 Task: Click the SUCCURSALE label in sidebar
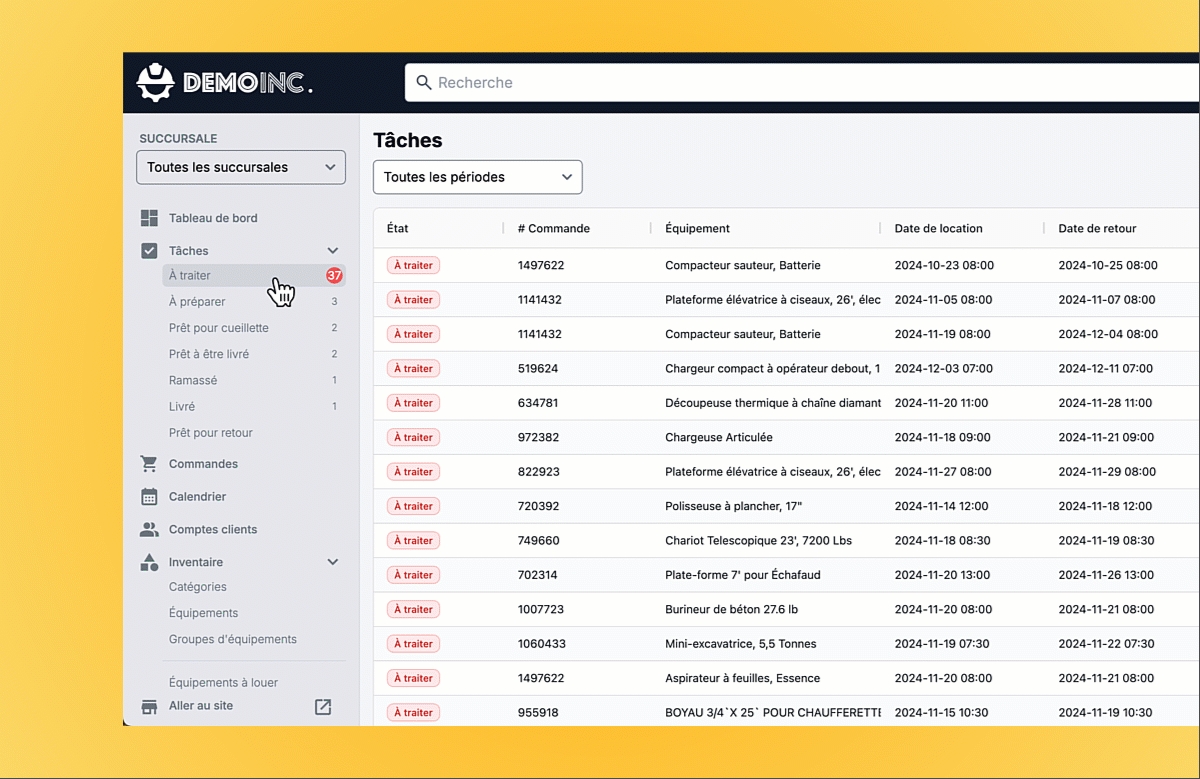coord(178,139)
